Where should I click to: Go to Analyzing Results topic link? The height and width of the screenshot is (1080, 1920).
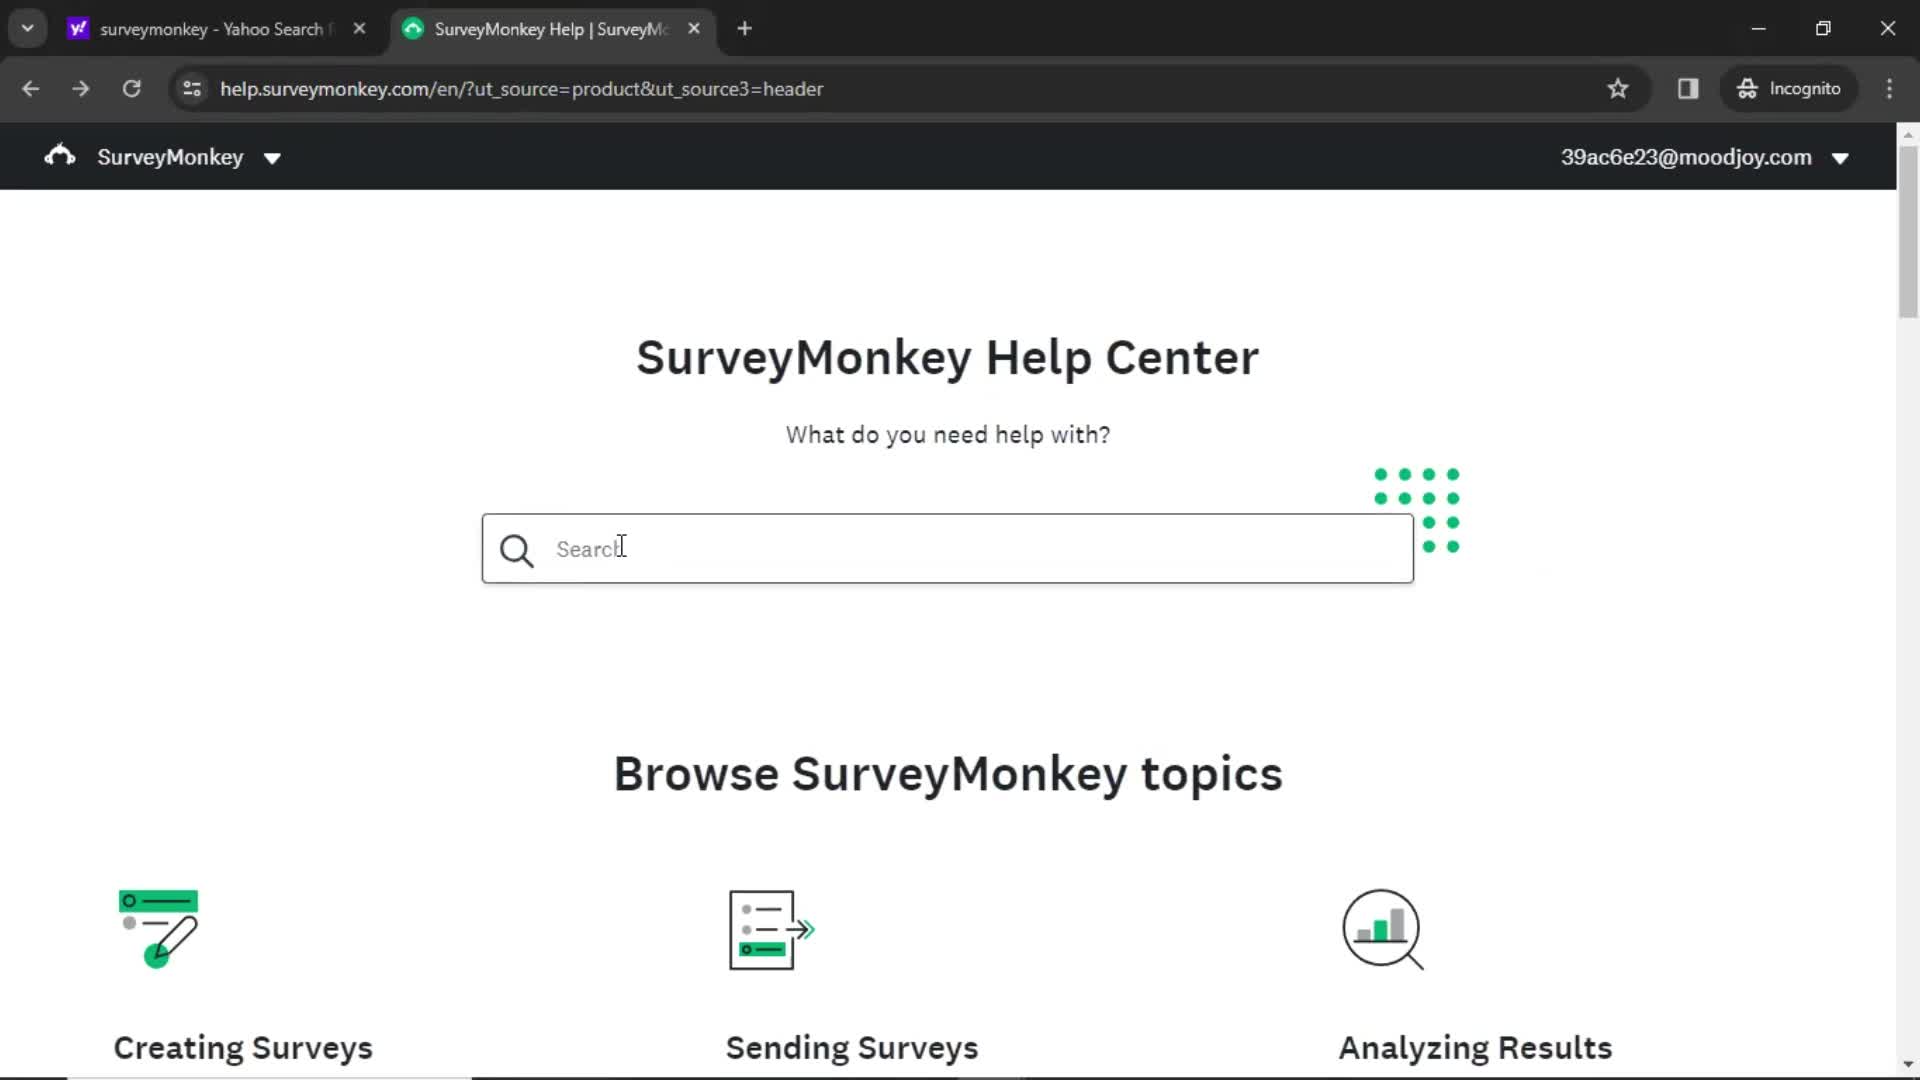(1475, 1047)
